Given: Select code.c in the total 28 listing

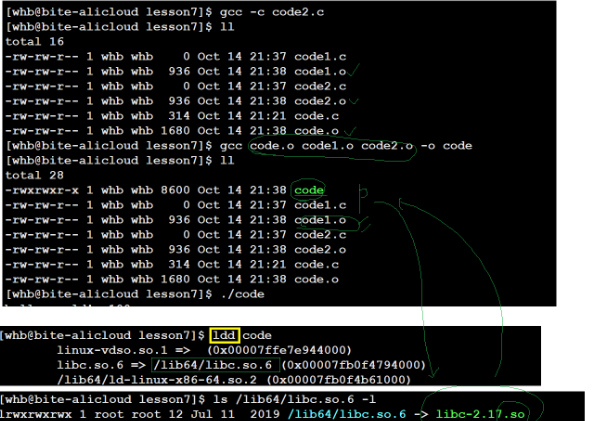Looking at the screenshot, I should pyautogui.click(x=316, y=265).
